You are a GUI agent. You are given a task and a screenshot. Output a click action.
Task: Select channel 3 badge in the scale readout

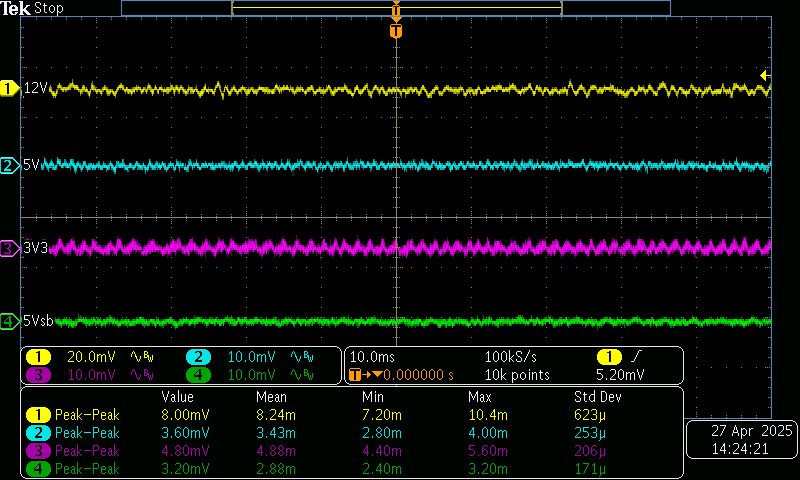(x=38, y=375)
